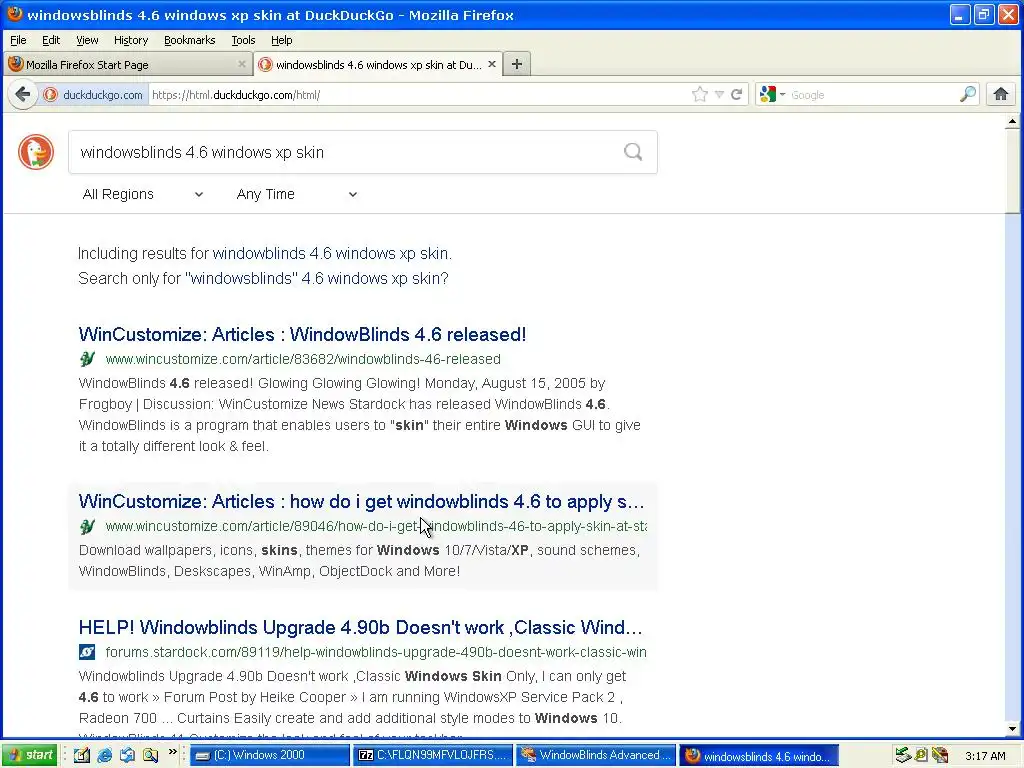
Task: Select the windowsblinds 4.6 search tab
Action: (x=377, y=64)
